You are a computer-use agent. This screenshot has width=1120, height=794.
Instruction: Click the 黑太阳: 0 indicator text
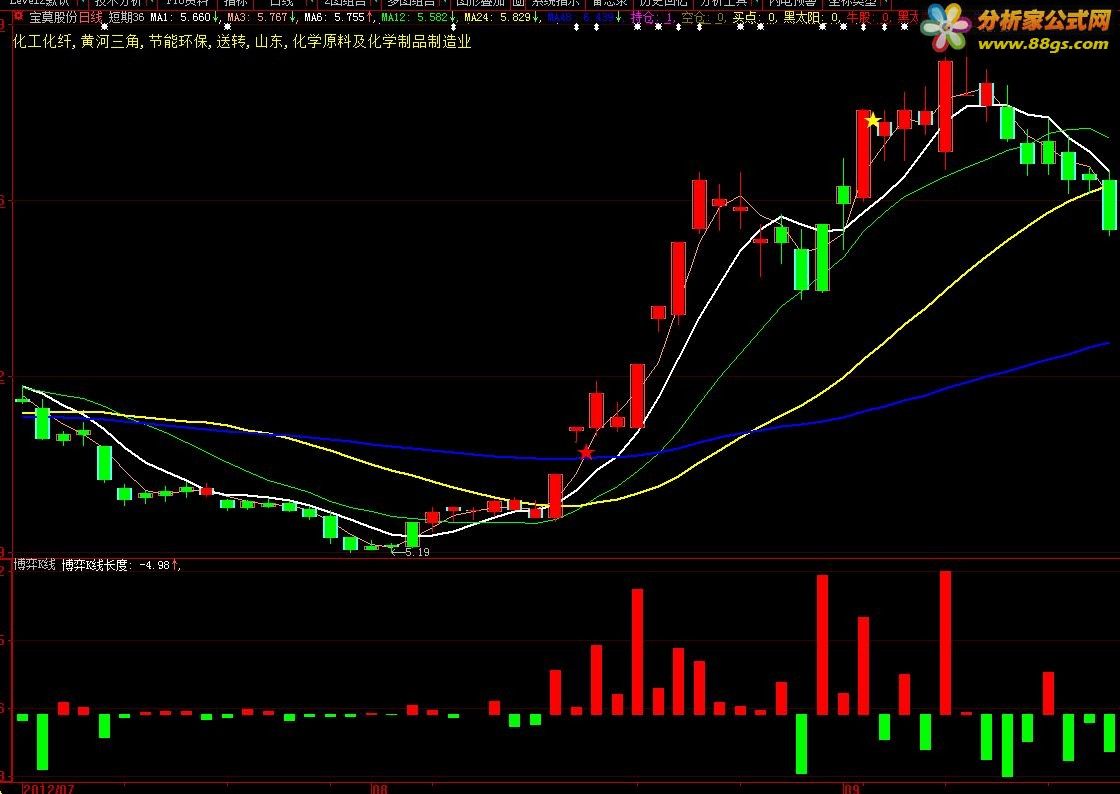[811, 17]
